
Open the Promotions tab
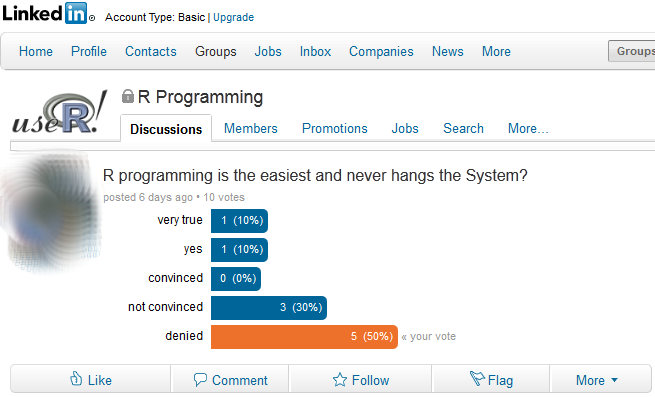(x=335, y=128)
